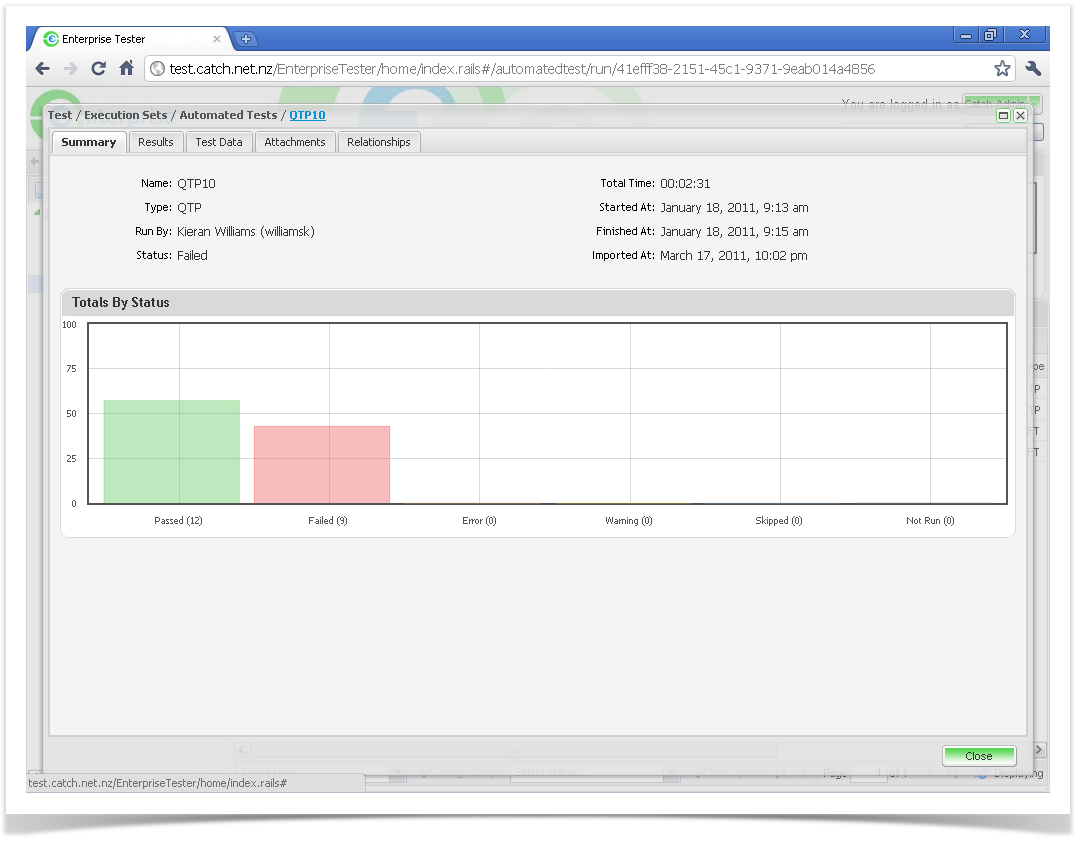This screenshot has height=843, width=1084.
Task: Bookmark this page with the star icon
Action: click(x=1002, y=69)
